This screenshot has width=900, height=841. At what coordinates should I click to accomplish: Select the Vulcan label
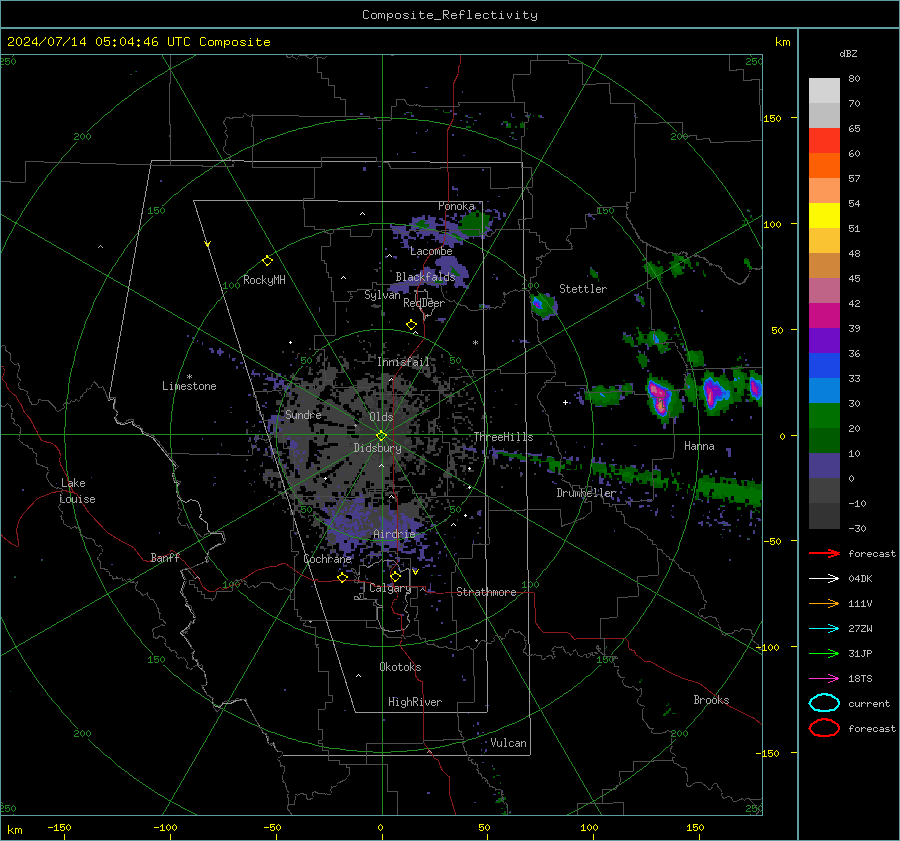pyautogui.click(x=508, y=743)
